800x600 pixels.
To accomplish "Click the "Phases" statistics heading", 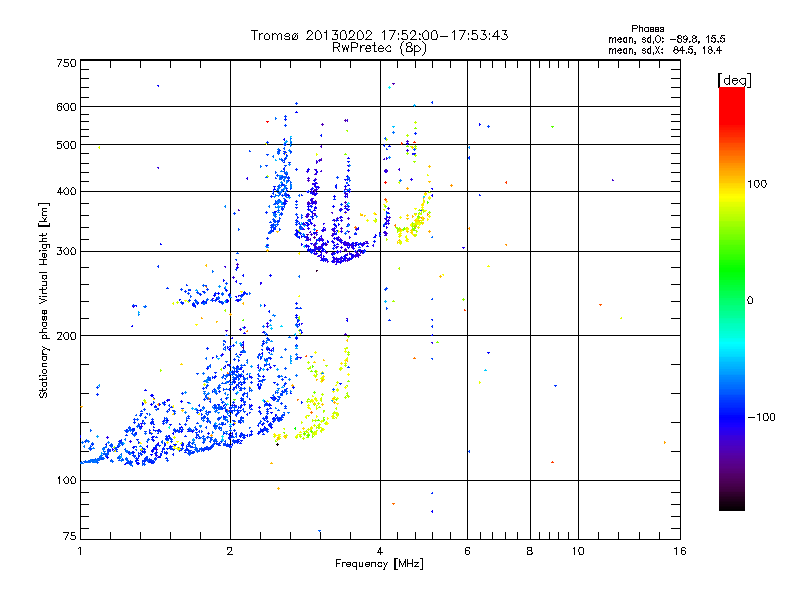I will point(647,29).
